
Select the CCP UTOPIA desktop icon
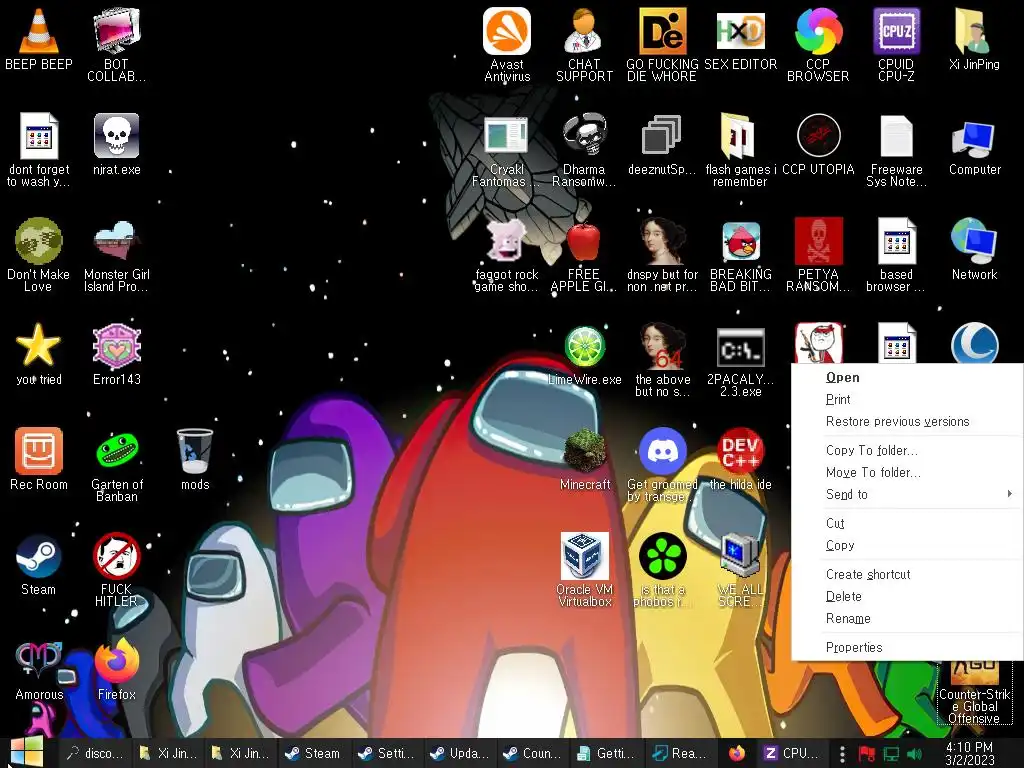click(x=818, y=136)
